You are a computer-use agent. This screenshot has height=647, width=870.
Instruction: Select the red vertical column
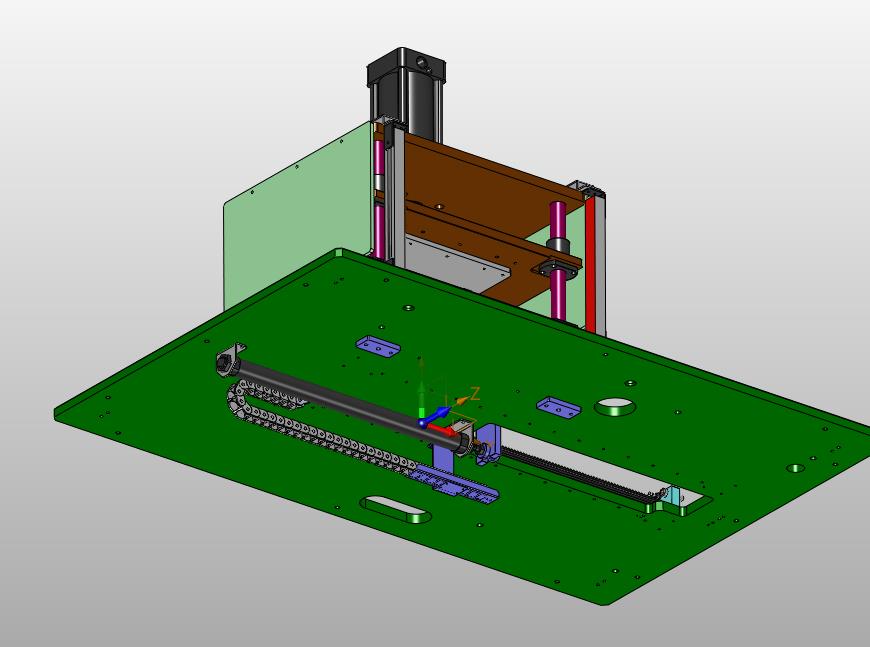point(590,265)
